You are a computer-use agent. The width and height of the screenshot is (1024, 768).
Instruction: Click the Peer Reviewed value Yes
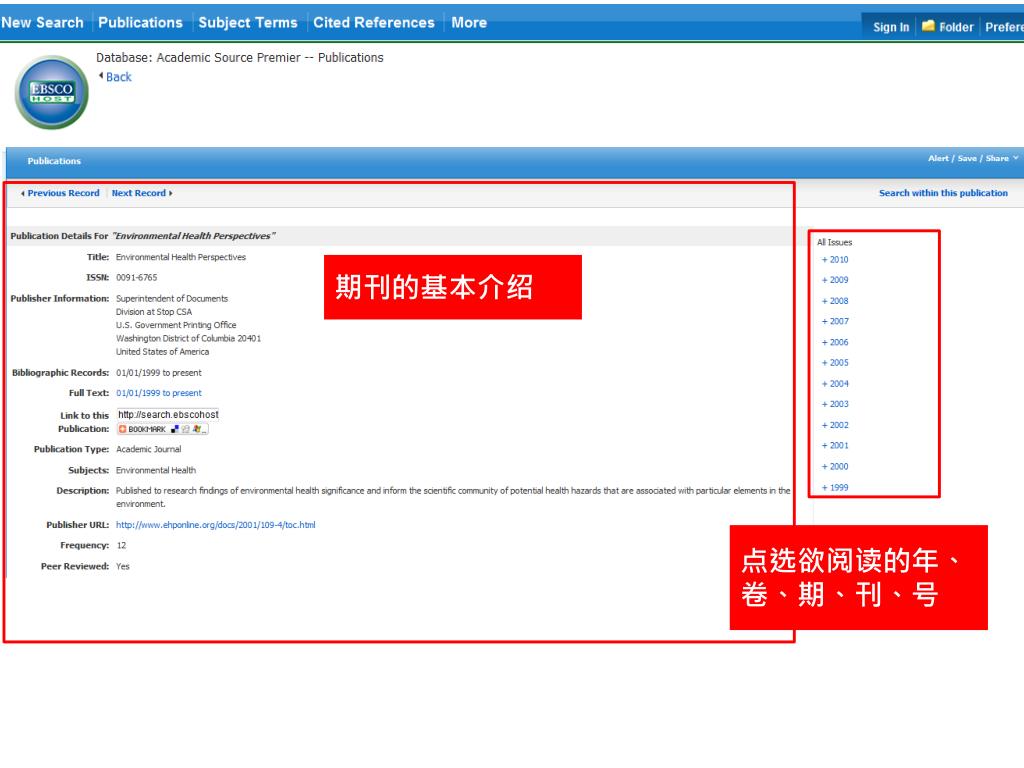click(x=123, y=566)
